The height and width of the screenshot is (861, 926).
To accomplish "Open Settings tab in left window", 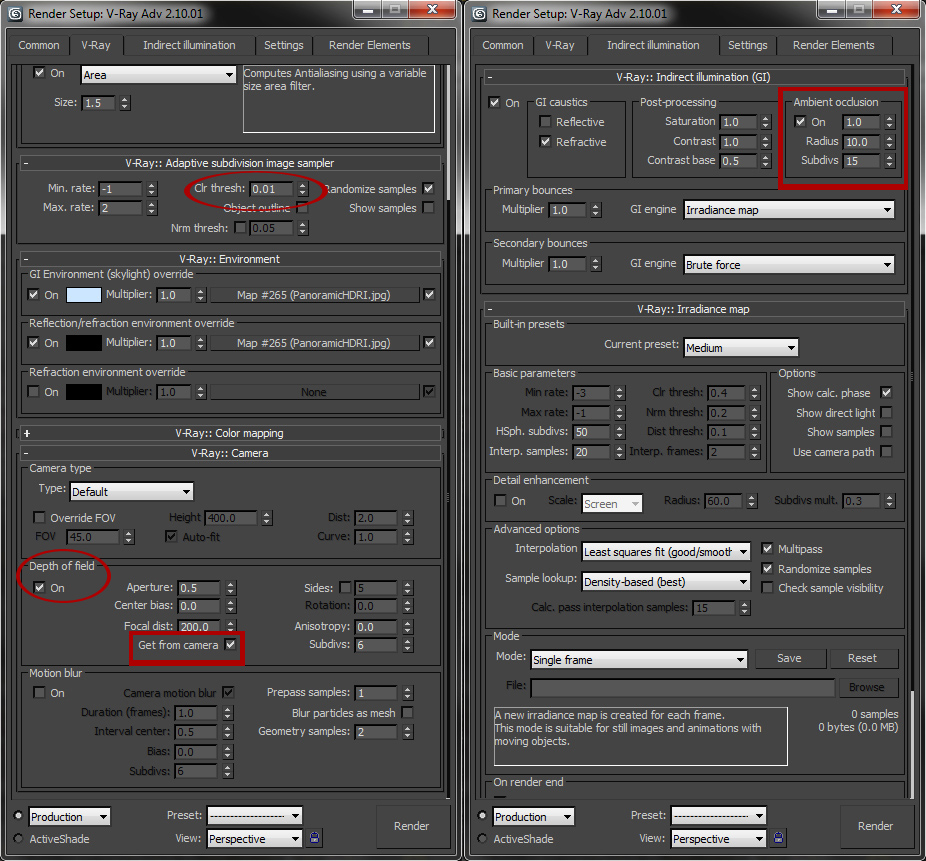I will point(283,45).
